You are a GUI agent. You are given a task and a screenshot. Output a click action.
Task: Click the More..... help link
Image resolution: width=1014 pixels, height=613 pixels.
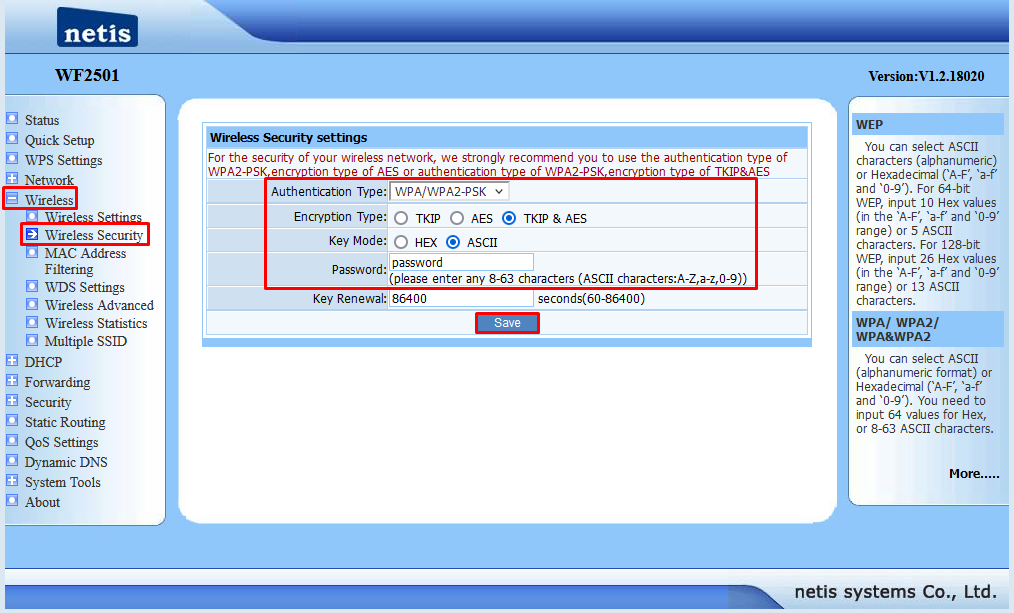(x=973, y=474)
